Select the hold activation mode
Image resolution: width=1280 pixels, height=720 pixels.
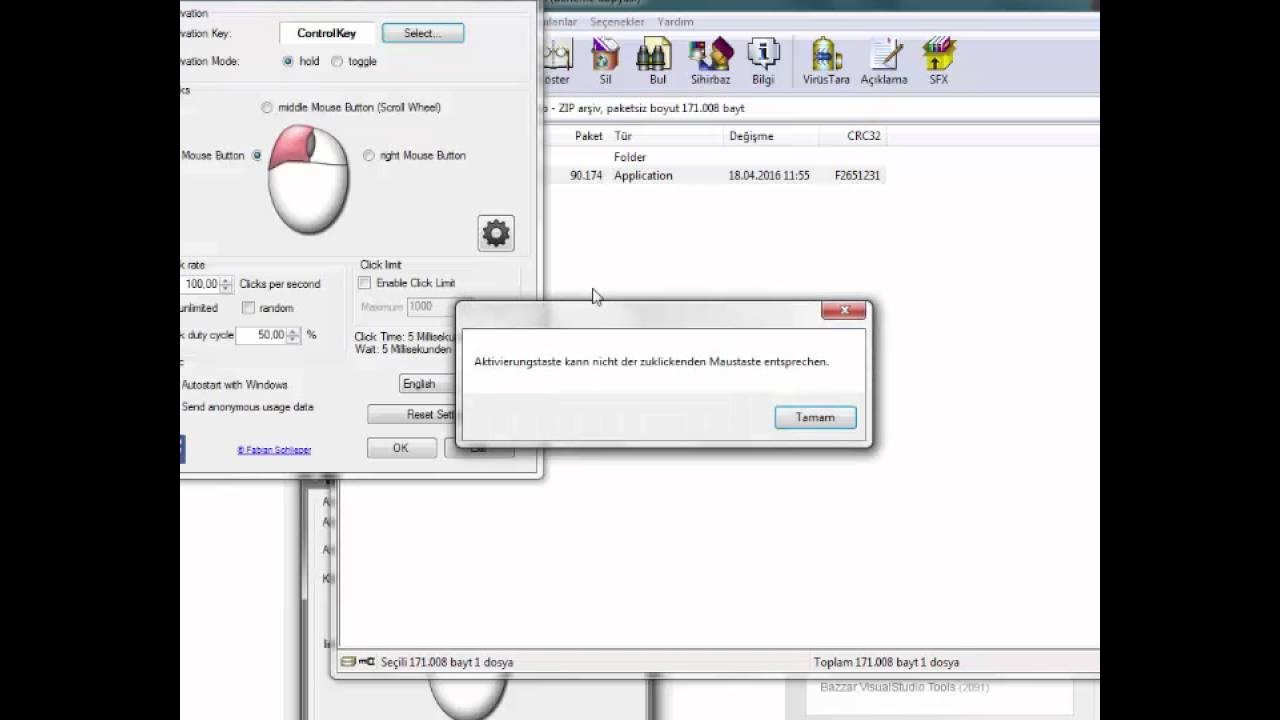(288, 61)
